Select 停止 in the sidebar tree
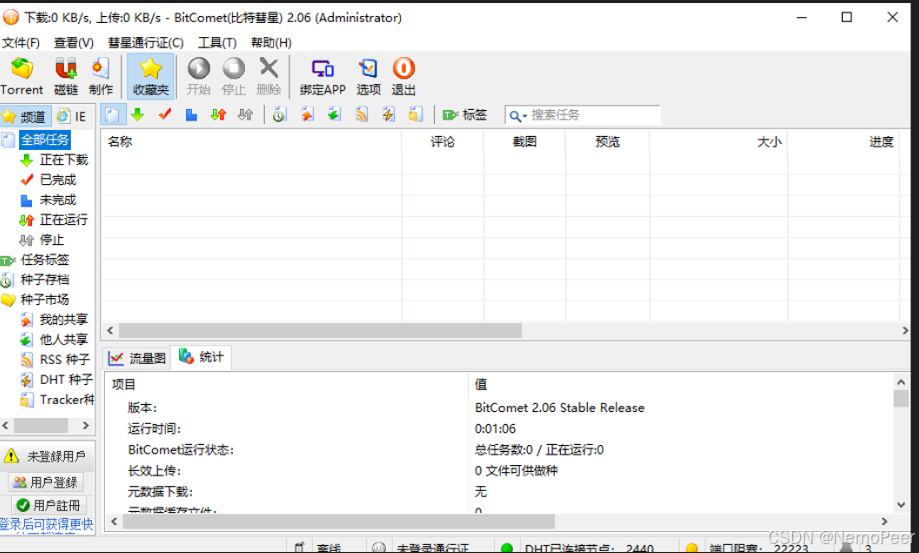This screenshot has height=553, width=919. (52, 240)
